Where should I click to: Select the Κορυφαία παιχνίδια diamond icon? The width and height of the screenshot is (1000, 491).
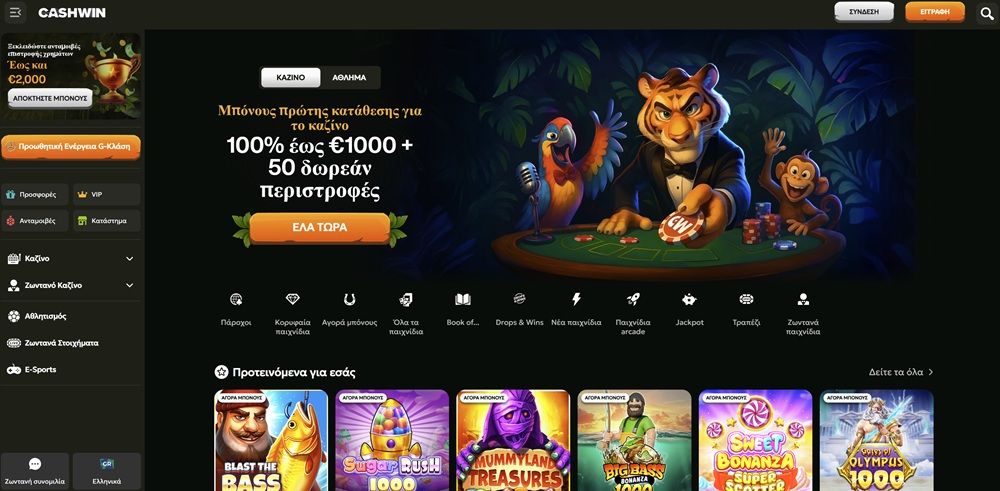292,299
